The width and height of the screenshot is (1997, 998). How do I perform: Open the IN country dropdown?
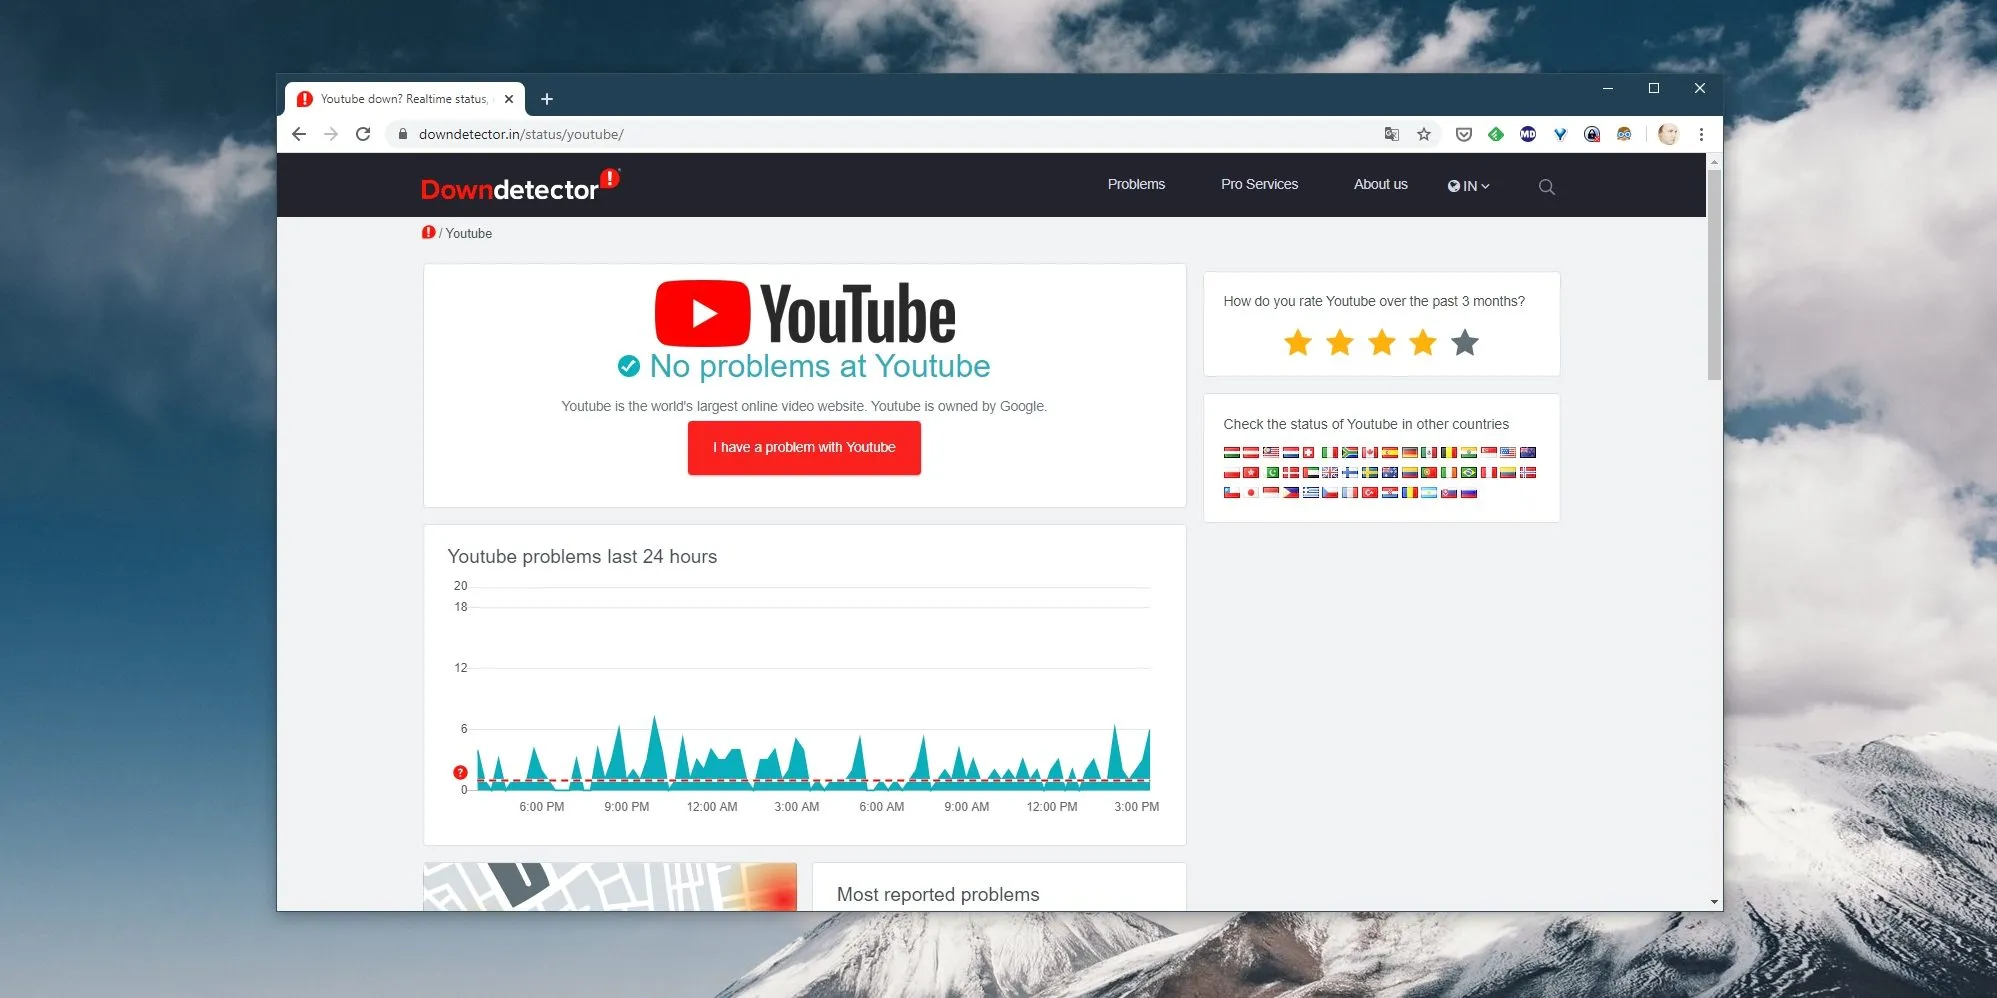pyautogui.click(x=1469, y=186)
